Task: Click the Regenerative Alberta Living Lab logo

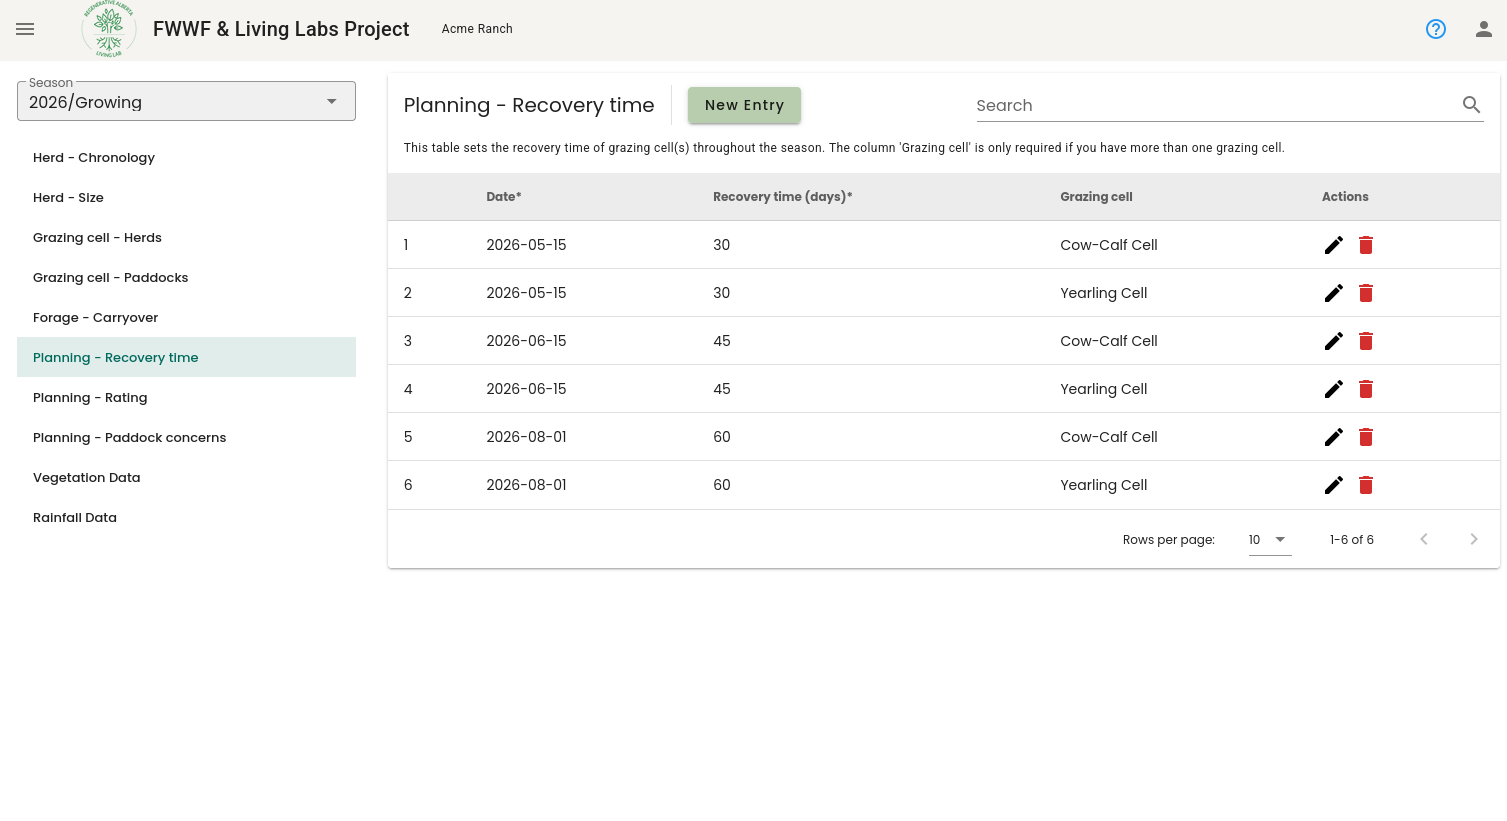Action: (x=109, y=29)
